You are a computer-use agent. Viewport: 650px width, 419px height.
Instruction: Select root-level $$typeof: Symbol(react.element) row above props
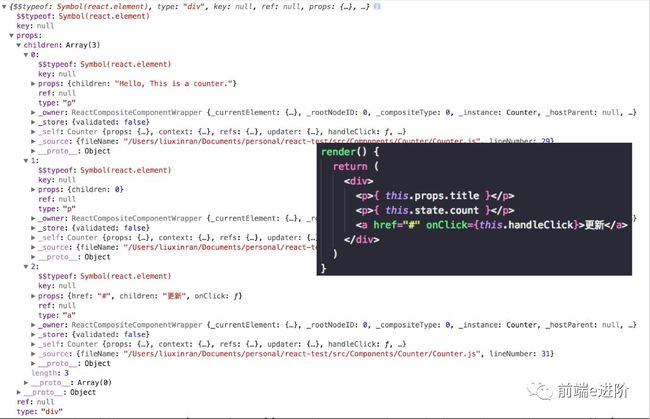click(83, 16)
